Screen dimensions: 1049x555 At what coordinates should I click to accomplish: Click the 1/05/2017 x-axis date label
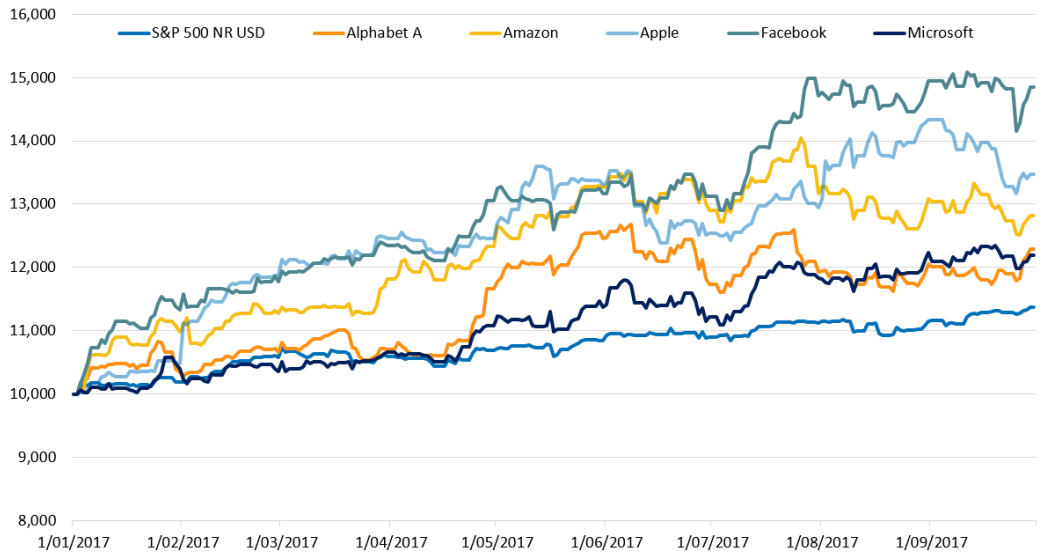(x=495, y=541)
